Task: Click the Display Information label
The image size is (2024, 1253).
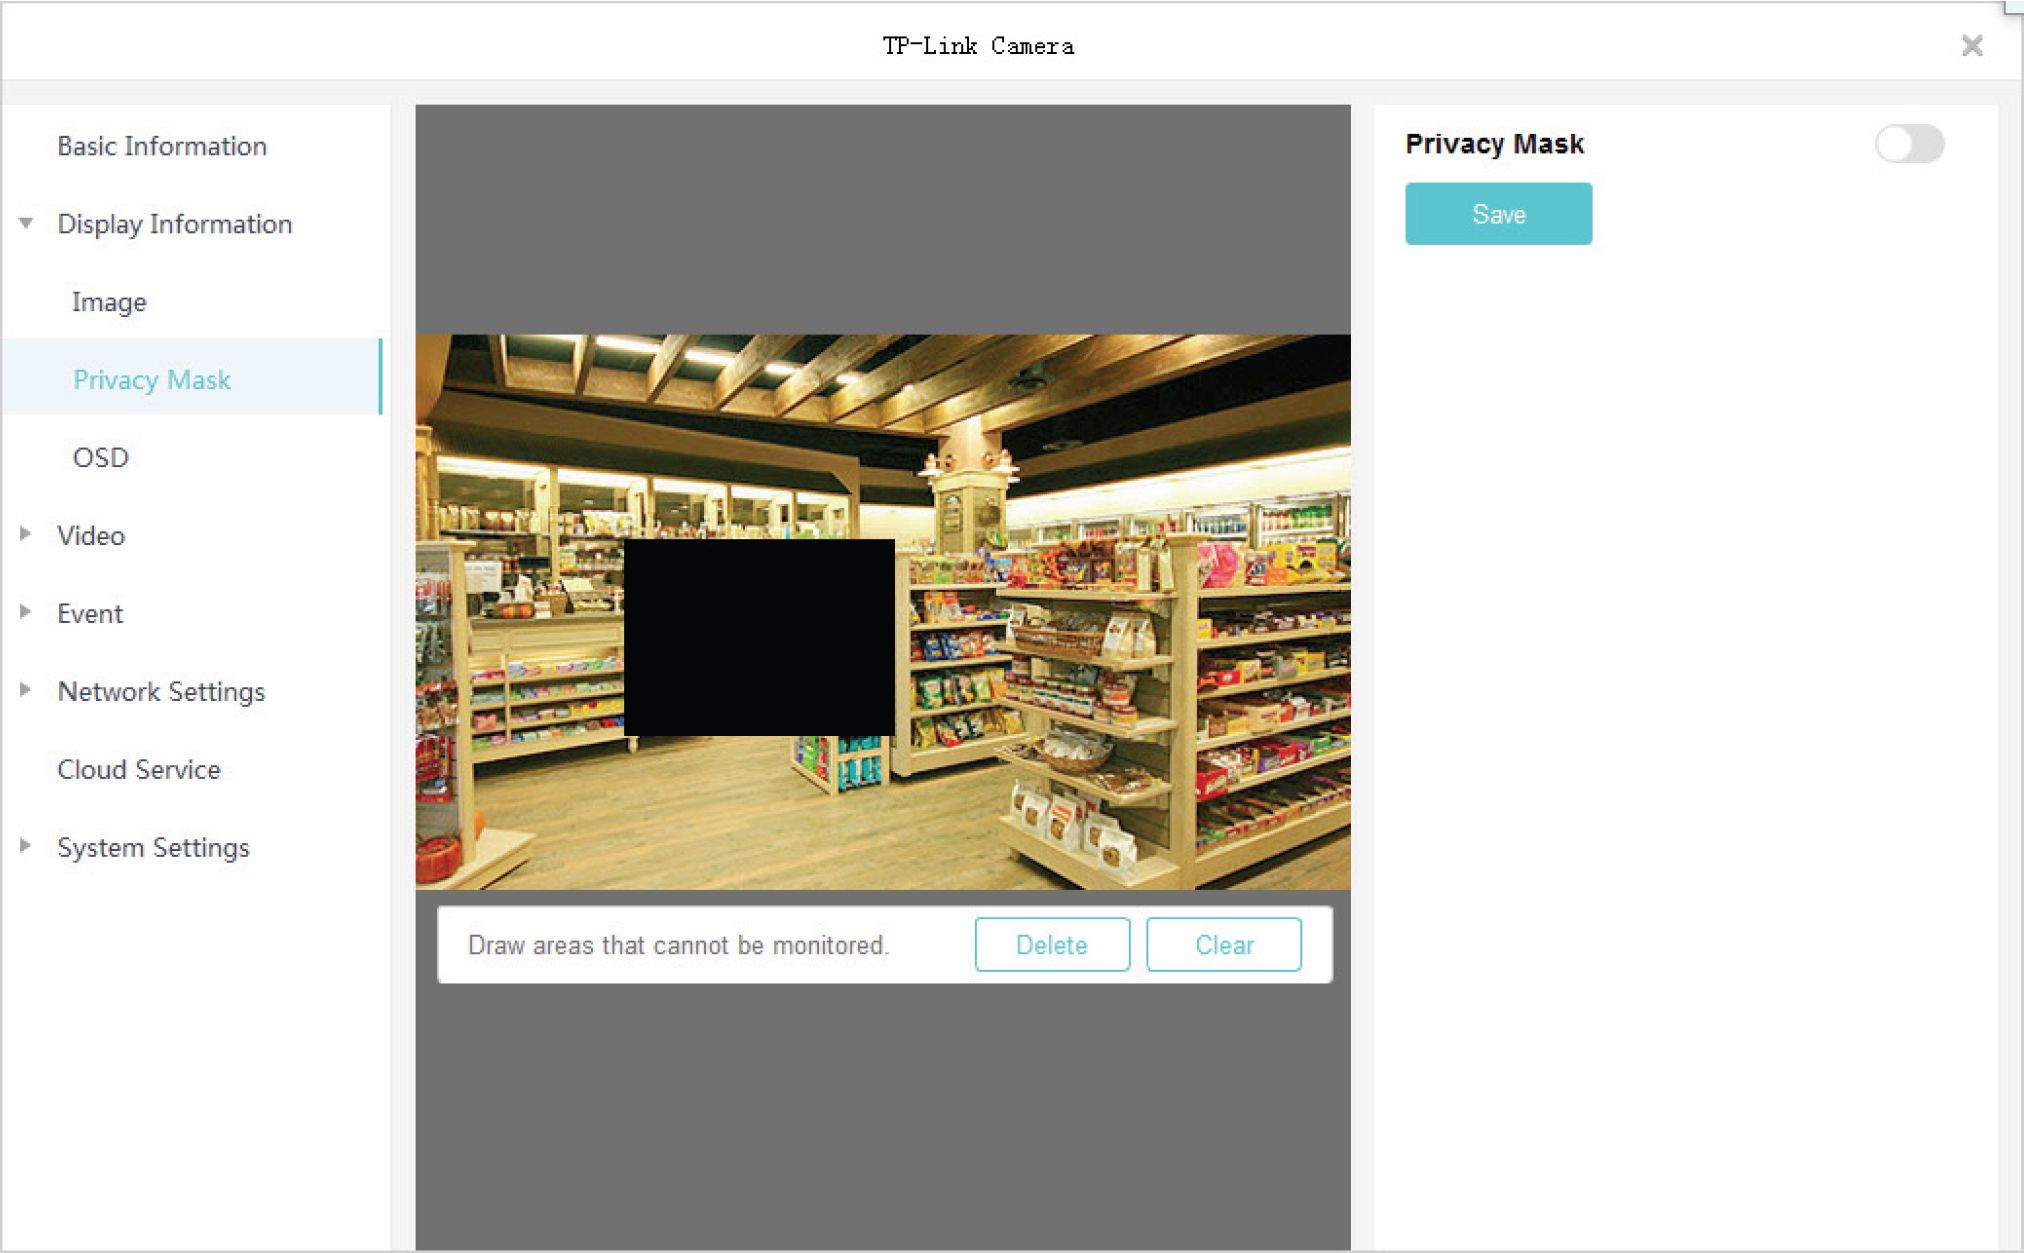Action: (x=175, y=224)
